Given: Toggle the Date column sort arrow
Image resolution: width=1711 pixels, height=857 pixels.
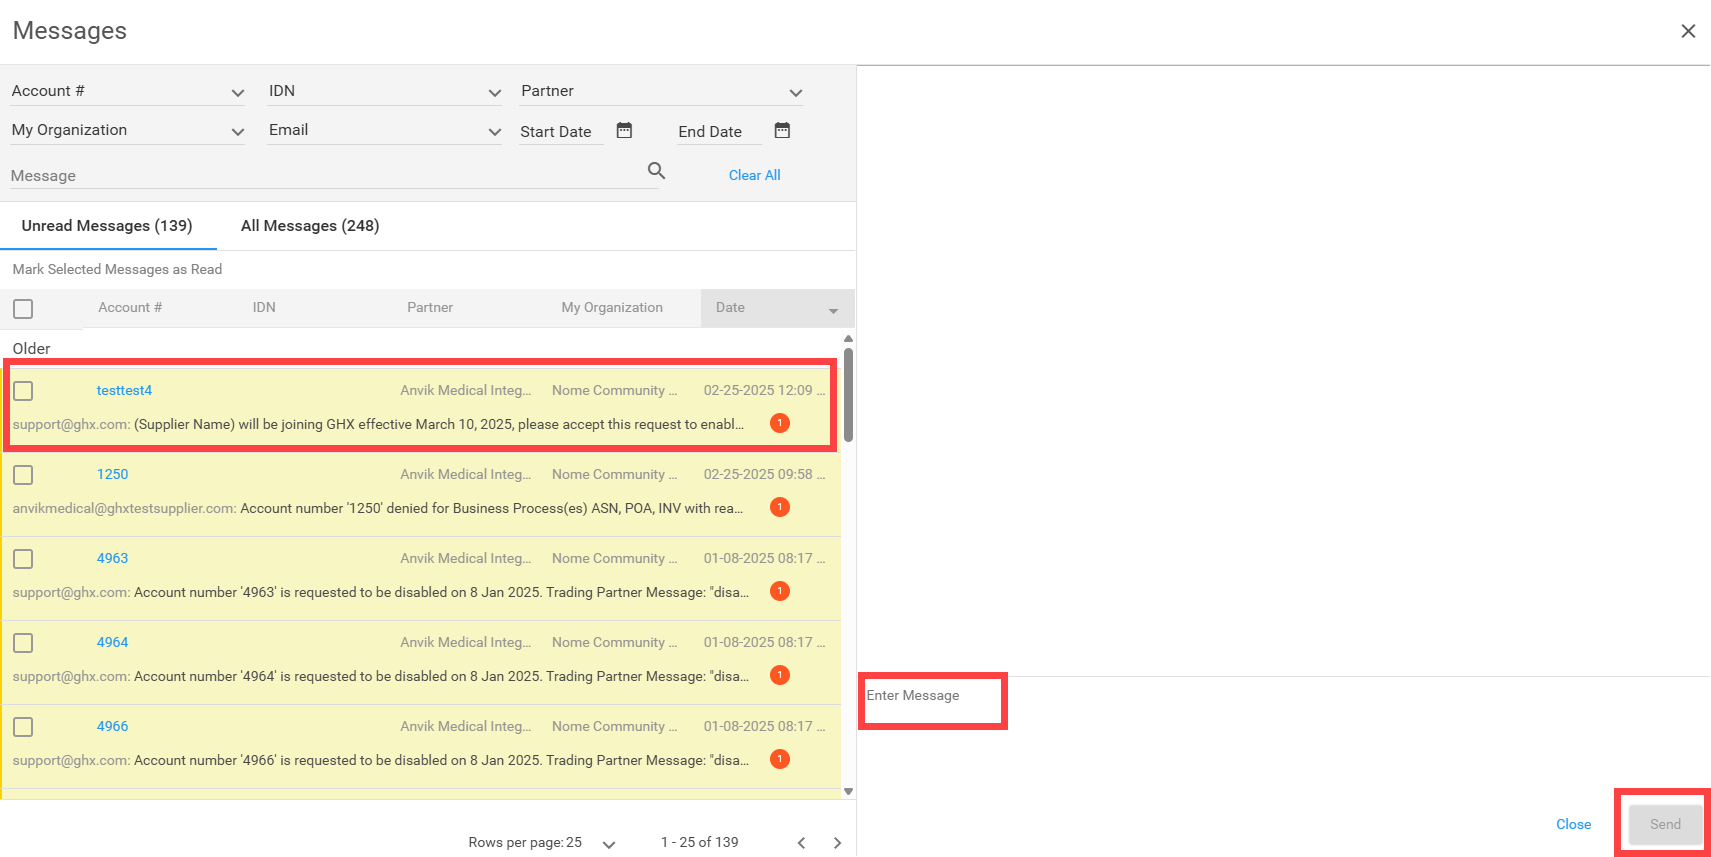Looking at the screenshot, I should (833, 311).
